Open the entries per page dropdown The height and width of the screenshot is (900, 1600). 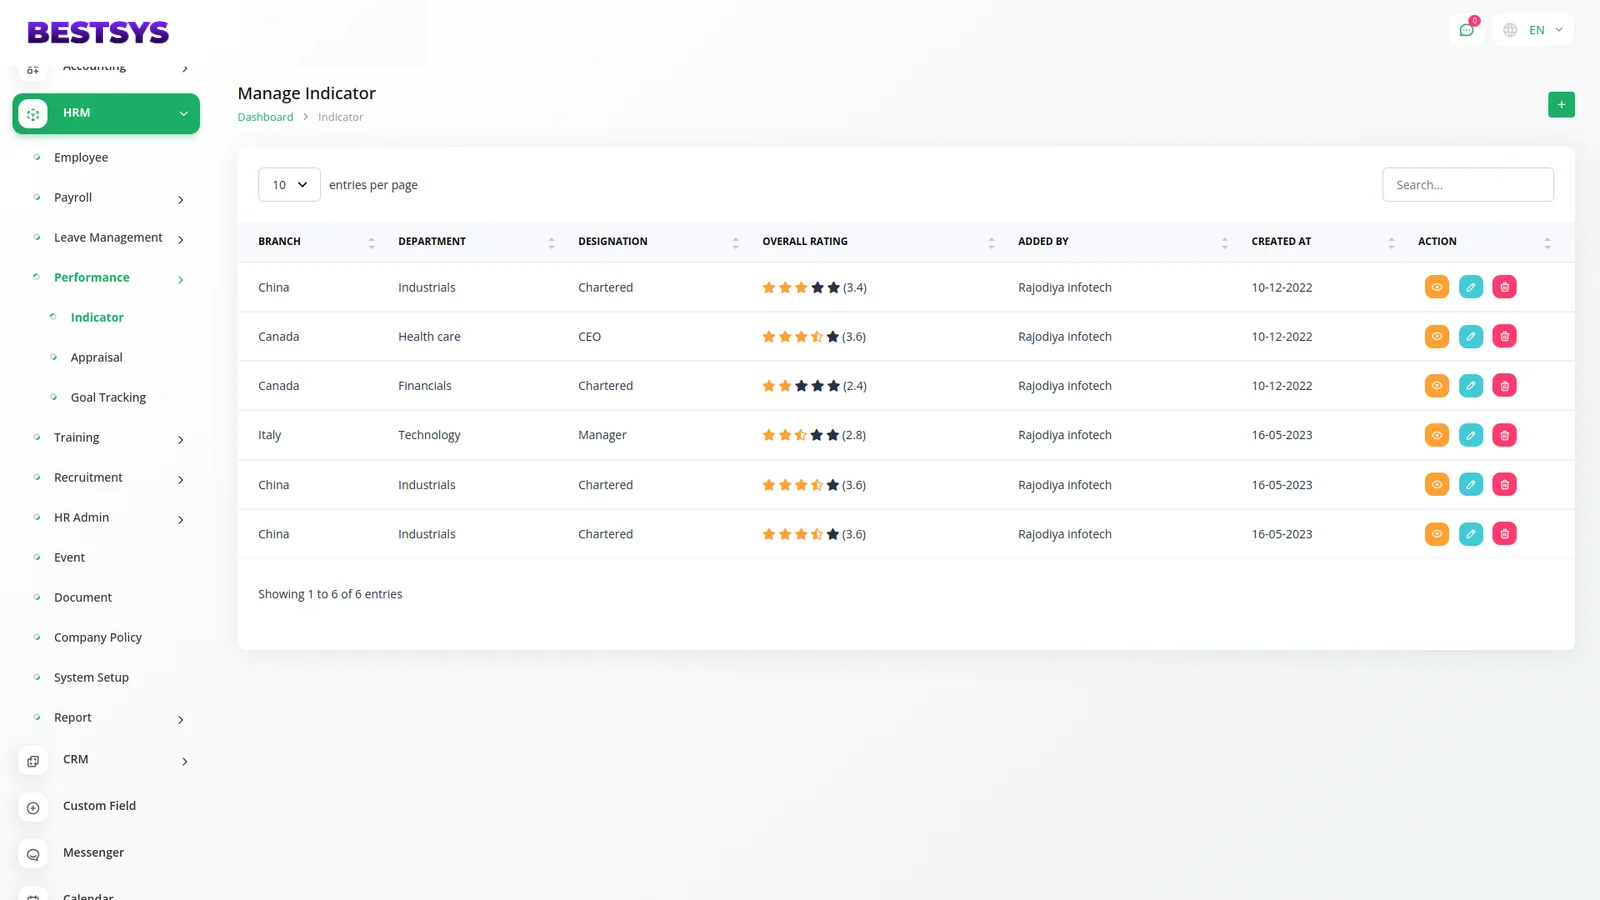(x=289, y=185)
